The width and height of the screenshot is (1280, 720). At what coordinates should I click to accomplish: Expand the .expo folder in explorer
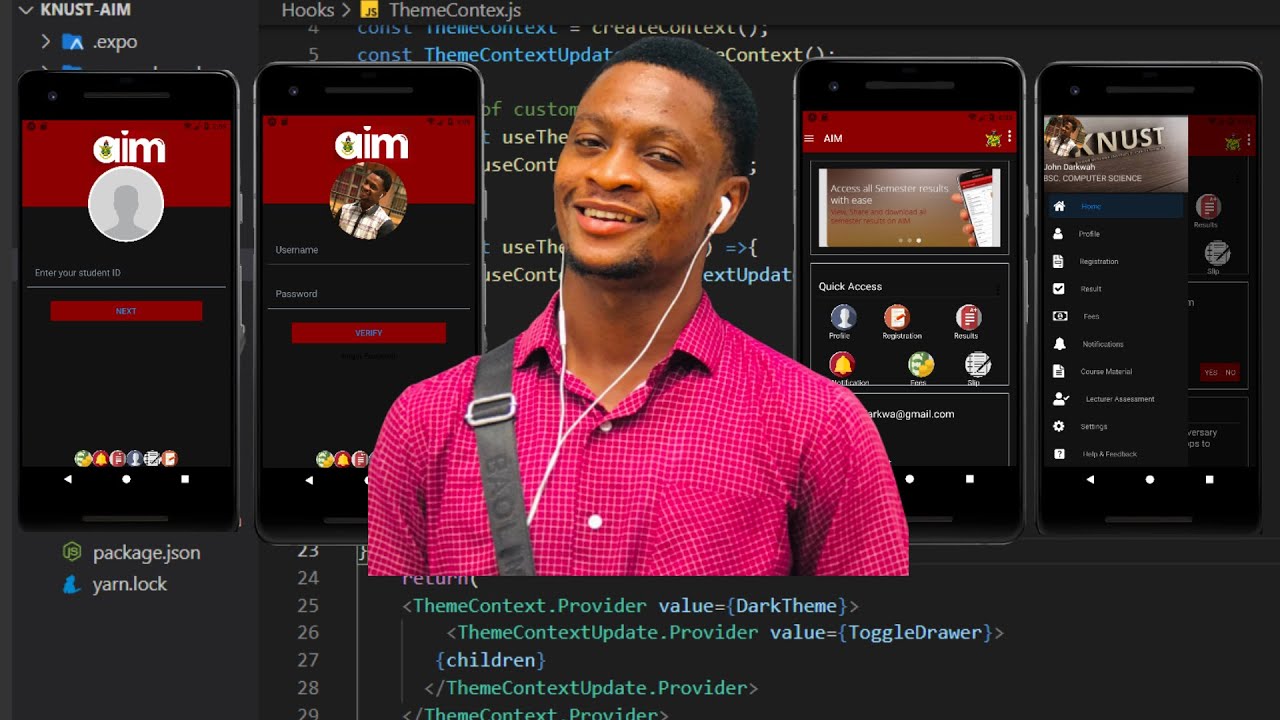[x=46, y=42]
